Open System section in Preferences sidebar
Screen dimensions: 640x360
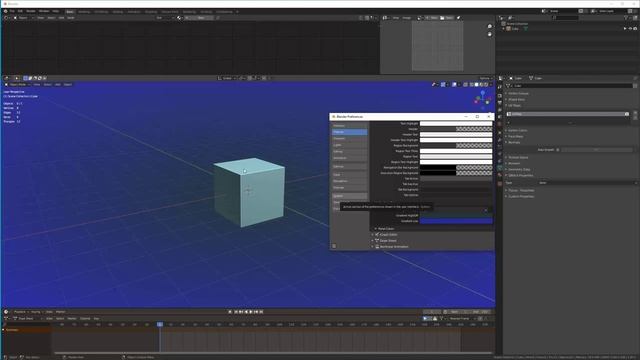349,196
